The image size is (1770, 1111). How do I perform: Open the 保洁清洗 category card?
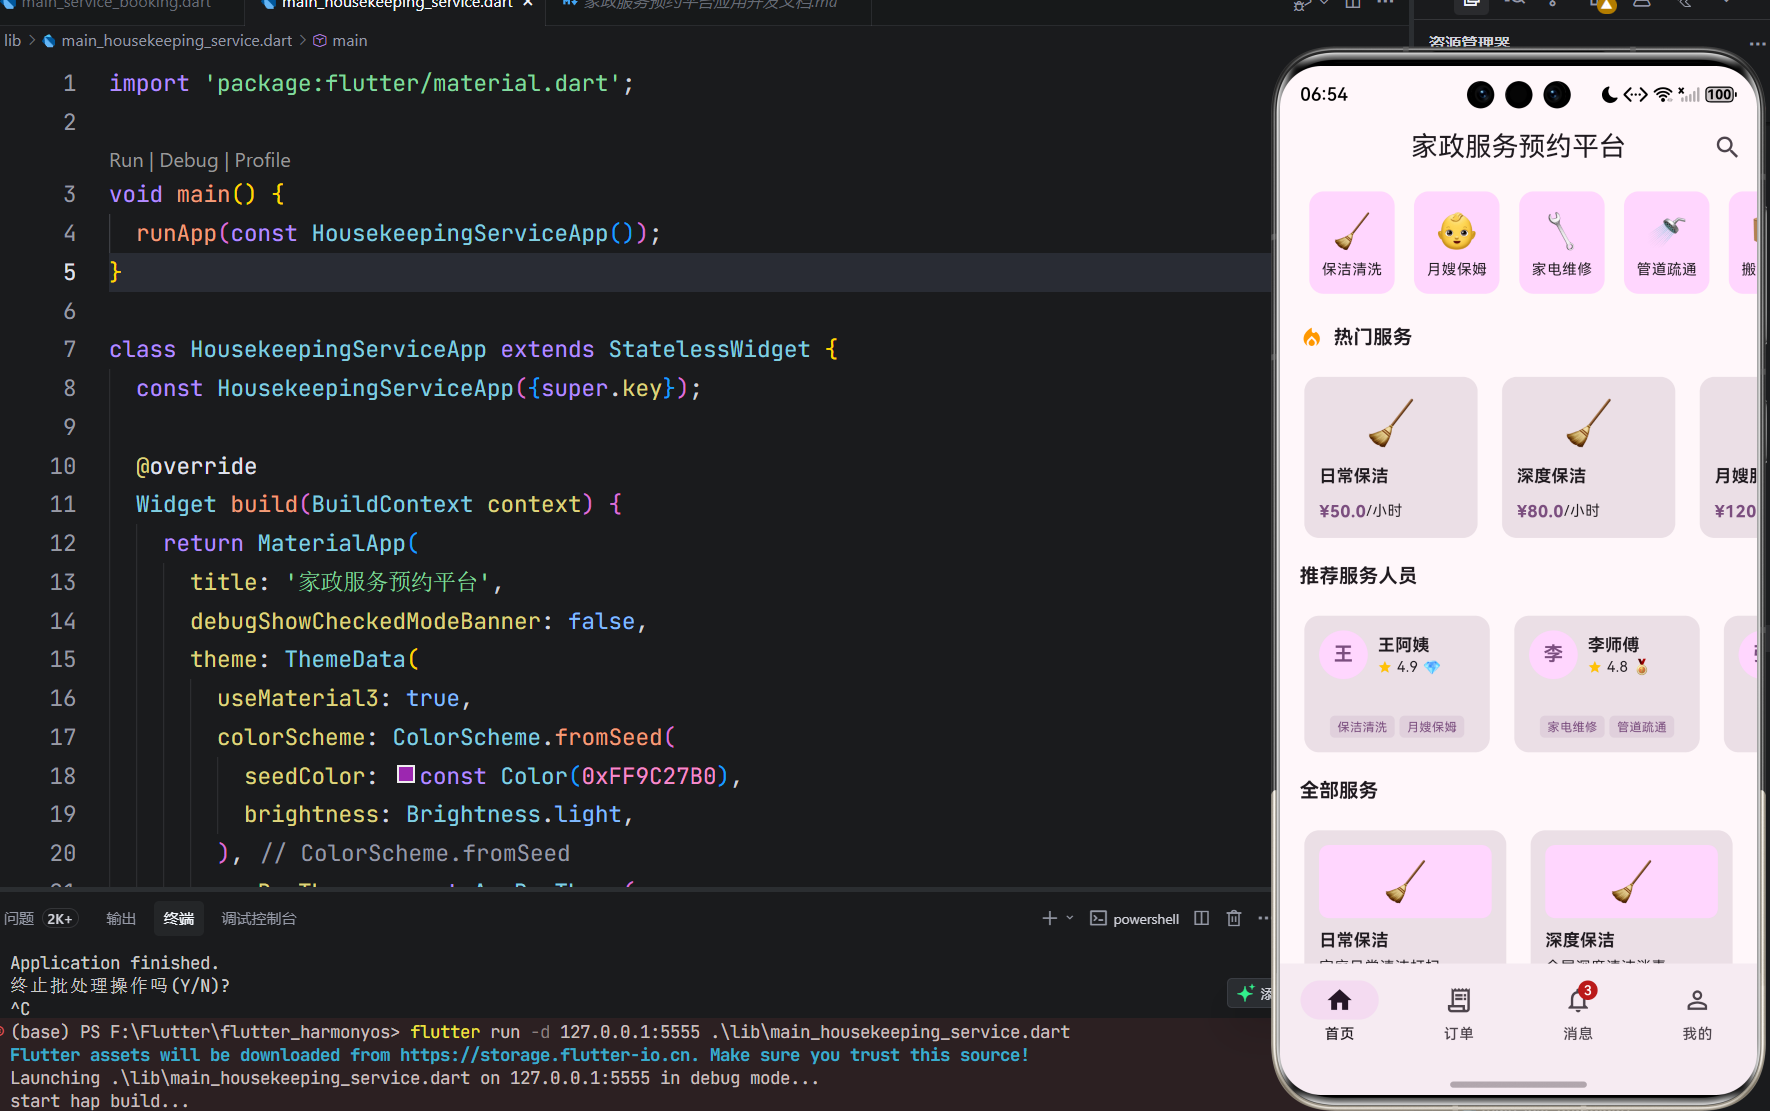(1352, 242)
